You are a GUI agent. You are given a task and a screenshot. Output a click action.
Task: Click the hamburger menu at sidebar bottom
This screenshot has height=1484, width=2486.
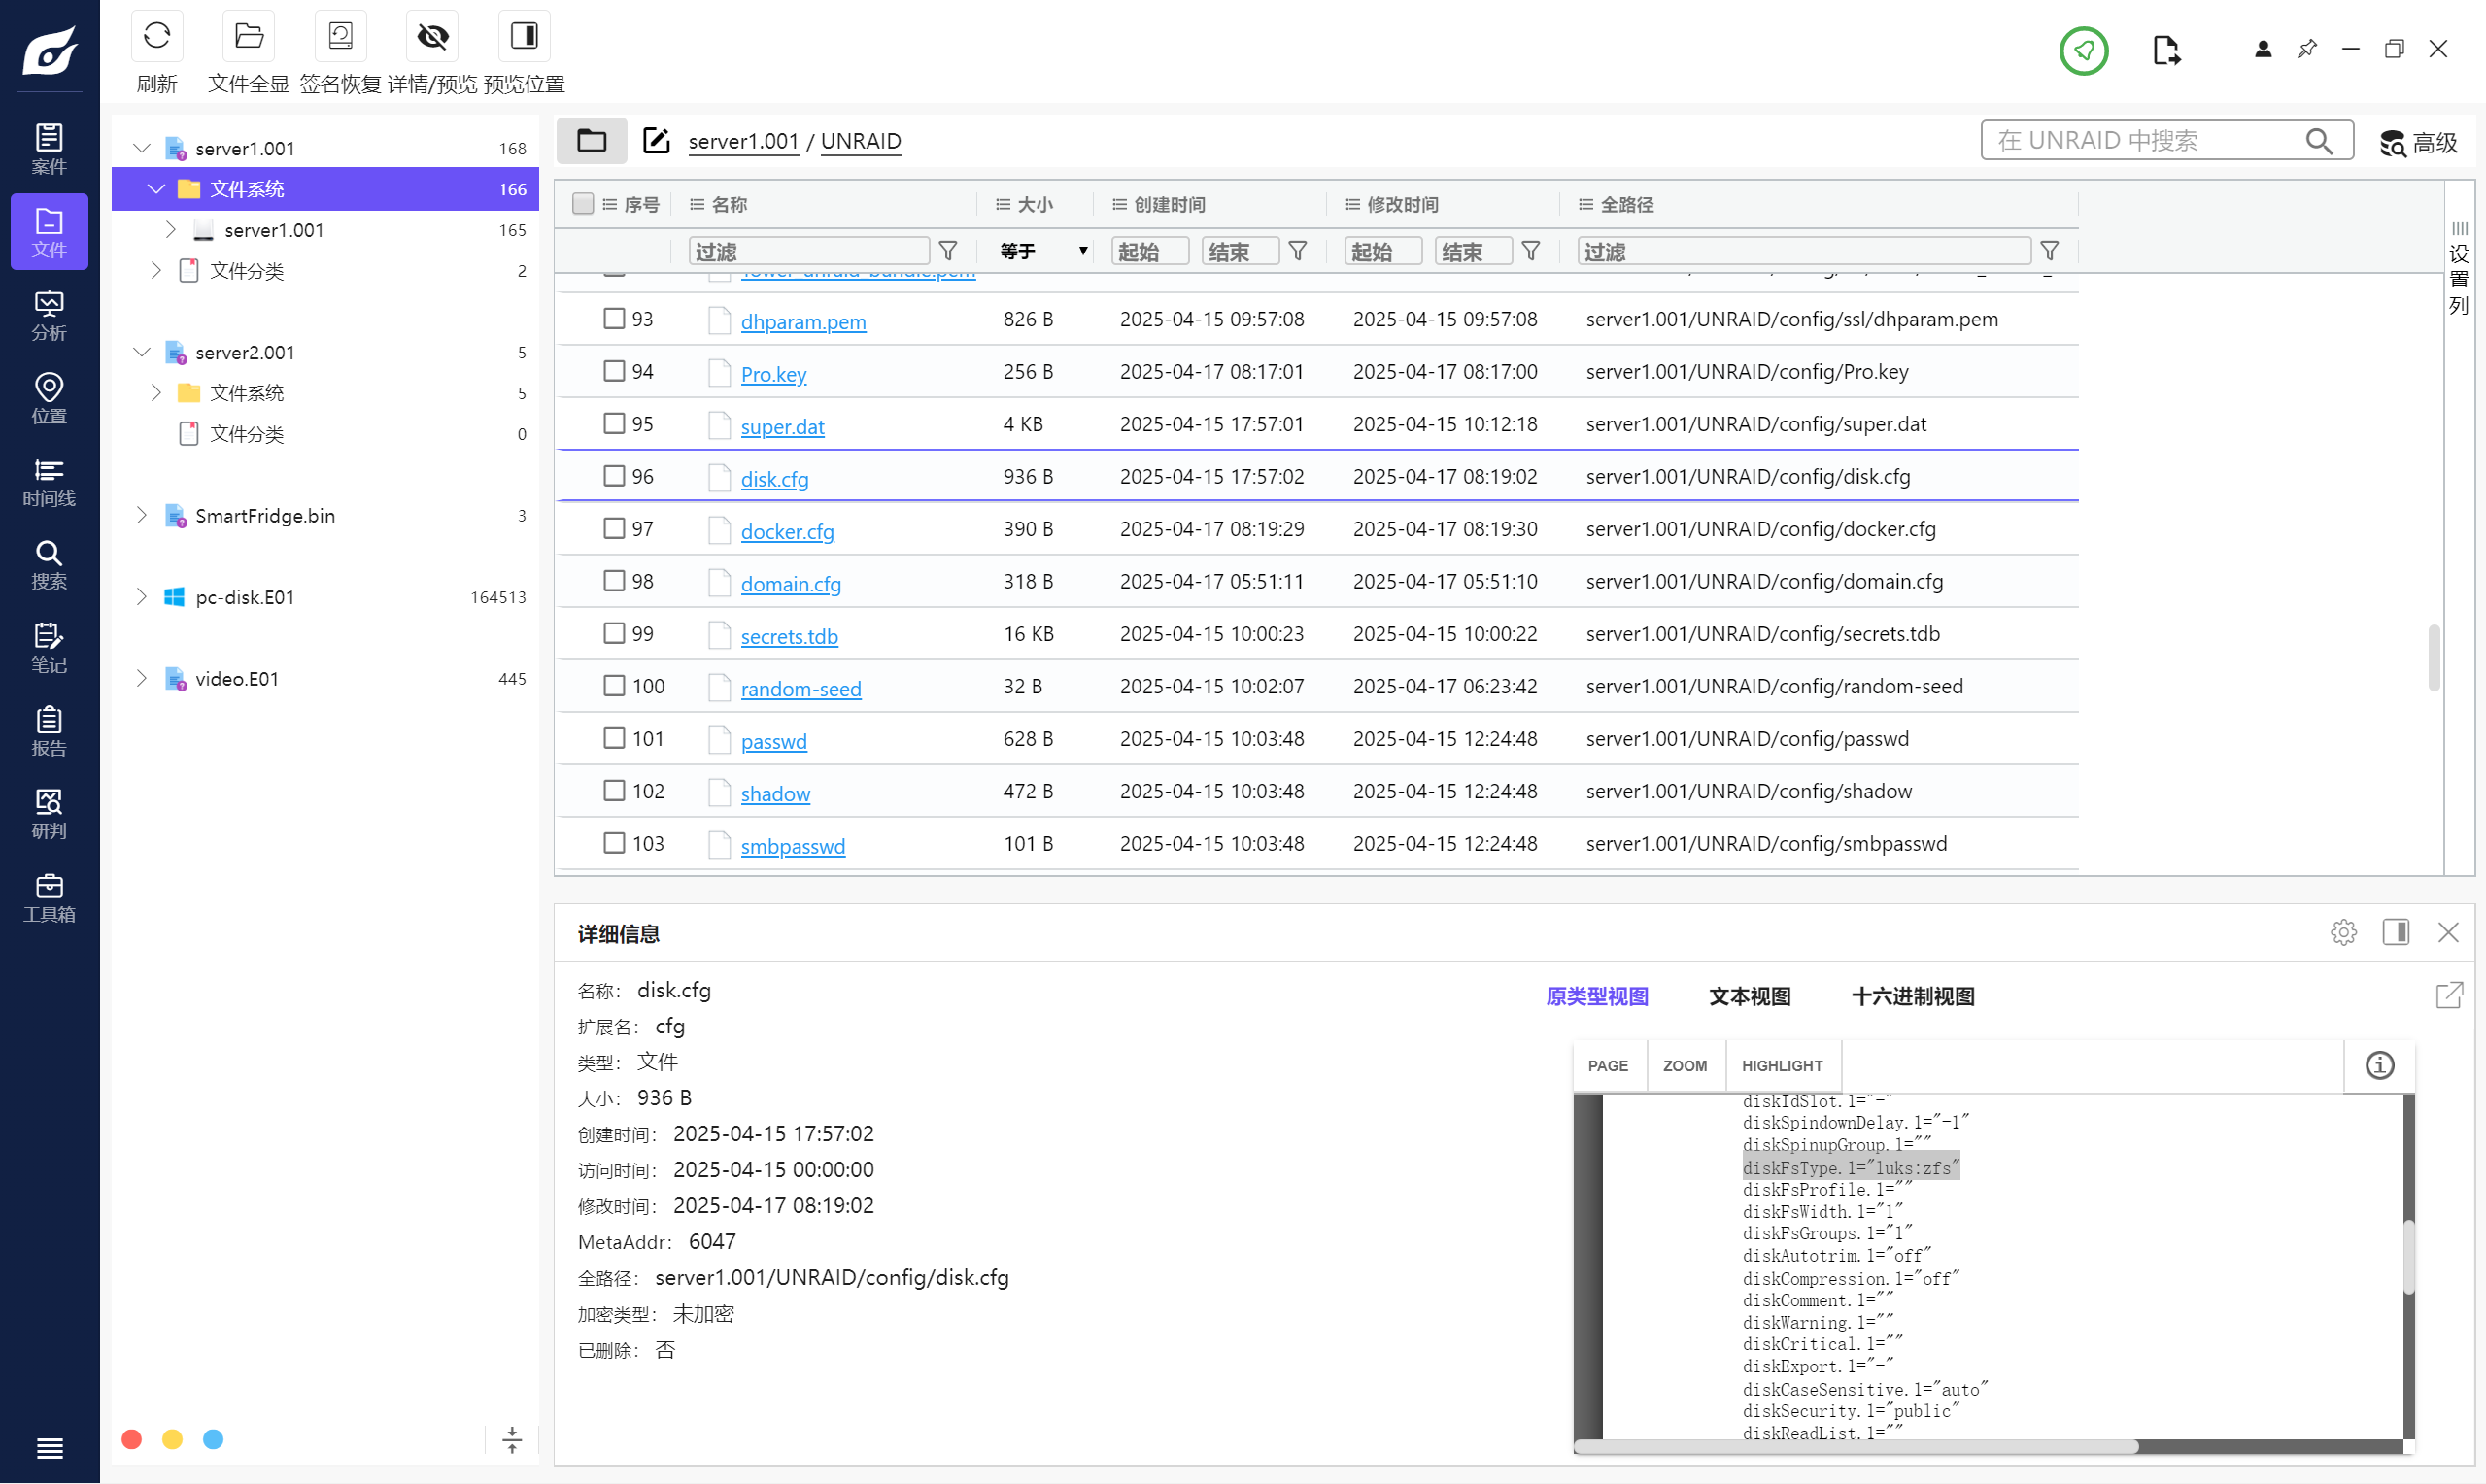[49, 1447]
